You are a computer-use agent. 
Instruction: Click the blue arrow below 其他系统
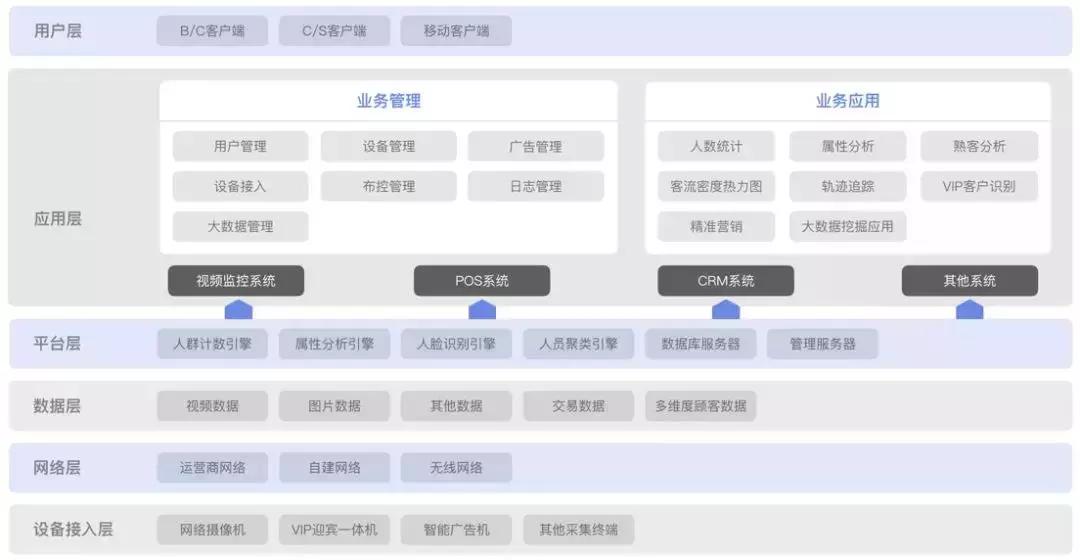click(x=969, y=309)
